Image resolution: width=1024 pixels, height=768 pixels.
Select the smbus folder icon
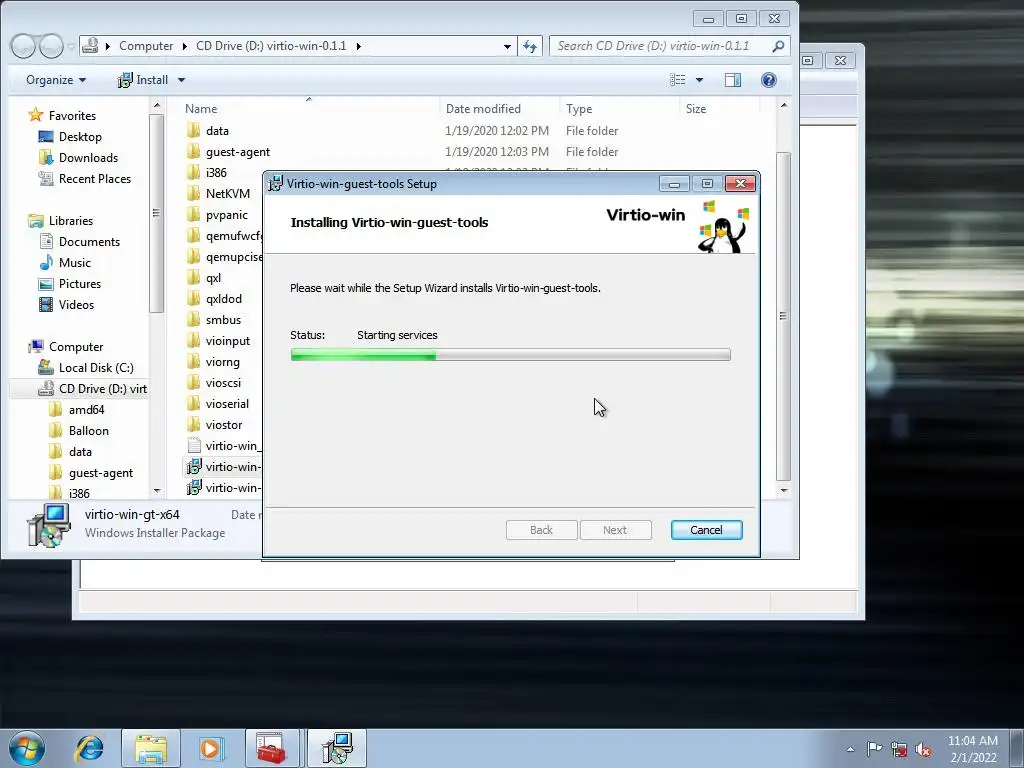coord(193,319)
